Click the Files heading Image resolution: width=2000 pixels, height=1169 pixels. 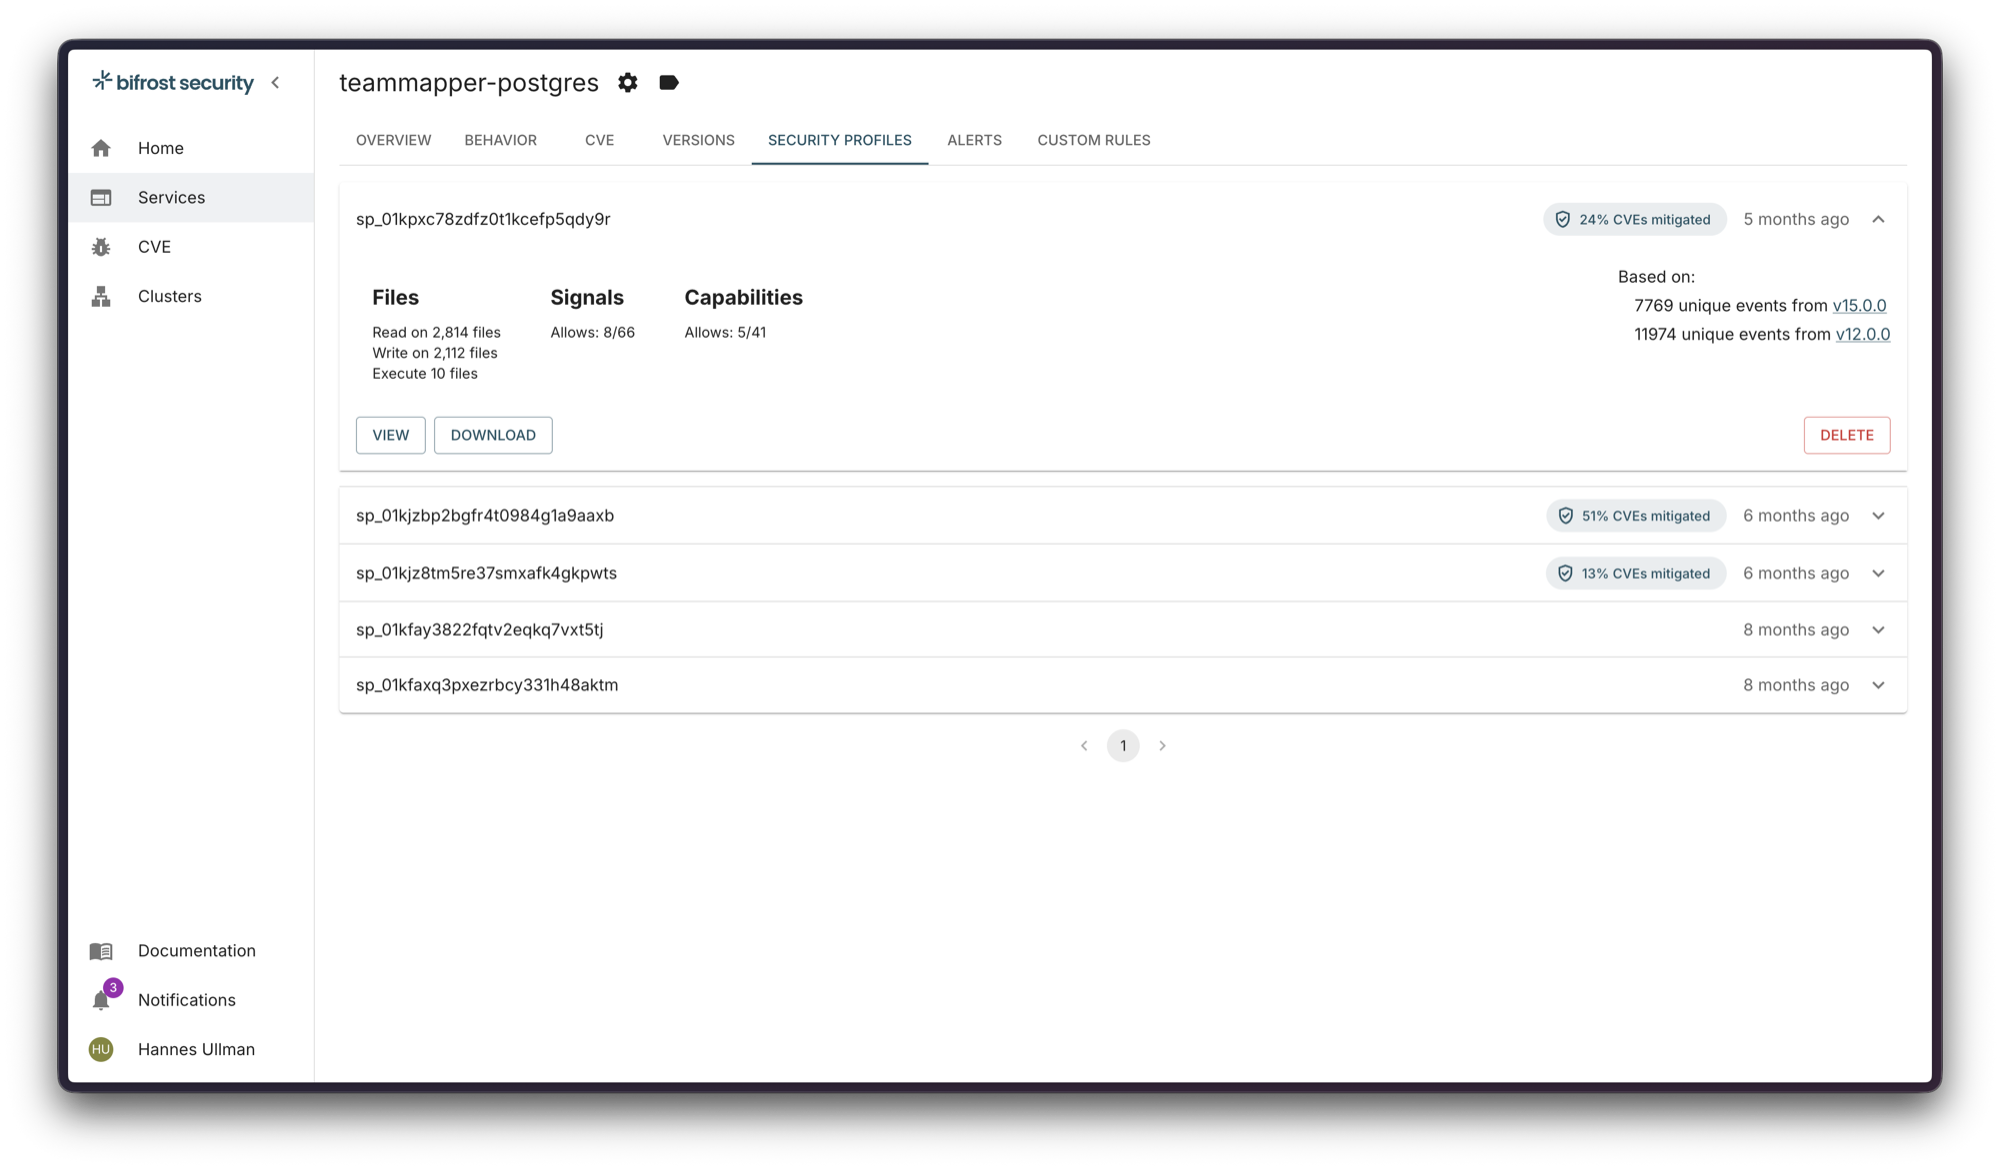coord(396,298)
